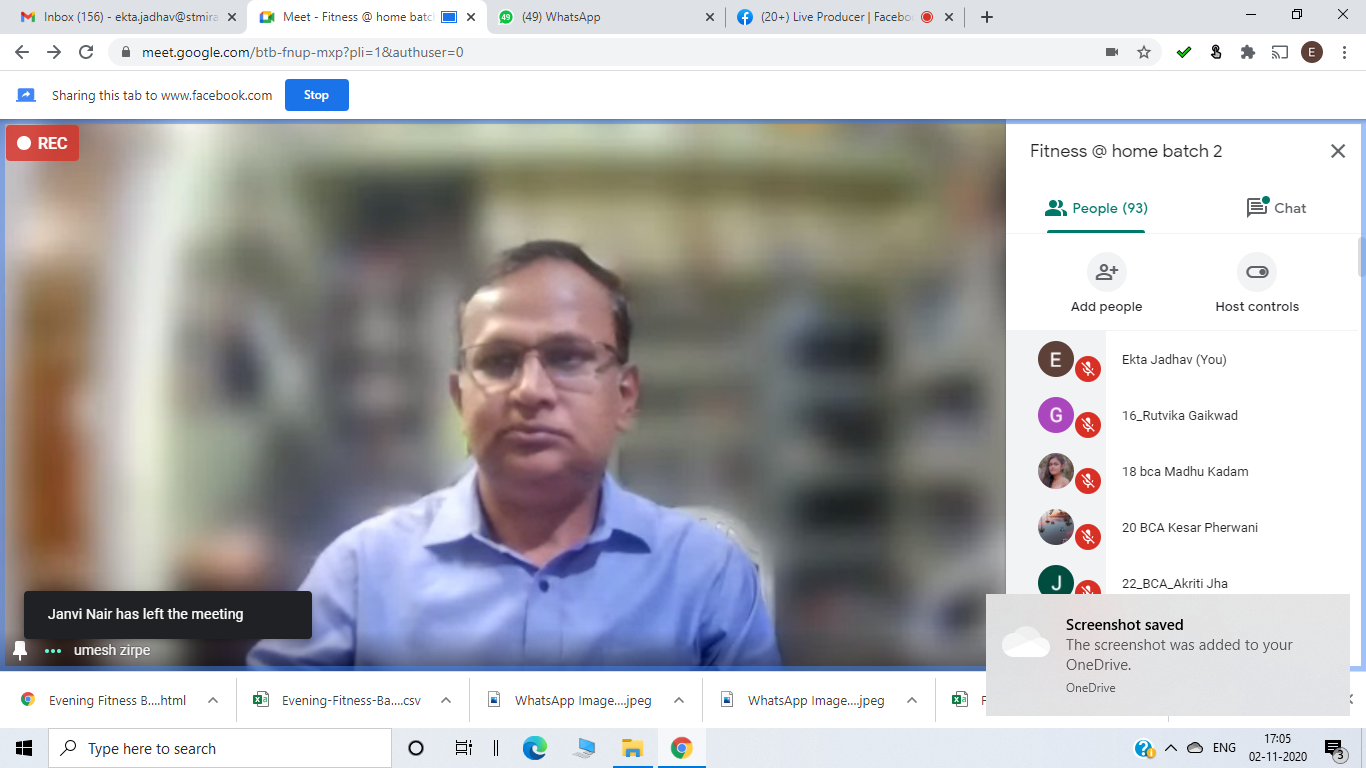Mute 16_Rutvika Gaikwad's microphone
This screenshot has height=768, width=1366.
click(x=1088, y=425)
